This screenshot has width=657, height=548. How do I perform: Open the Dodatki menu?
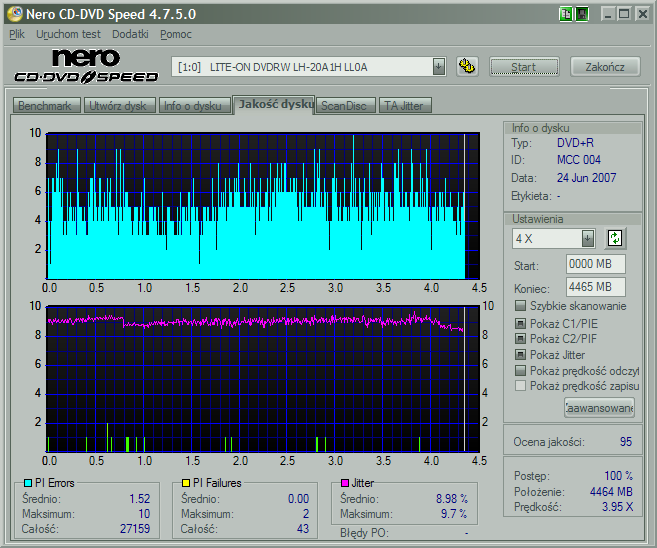click(130, 34)
